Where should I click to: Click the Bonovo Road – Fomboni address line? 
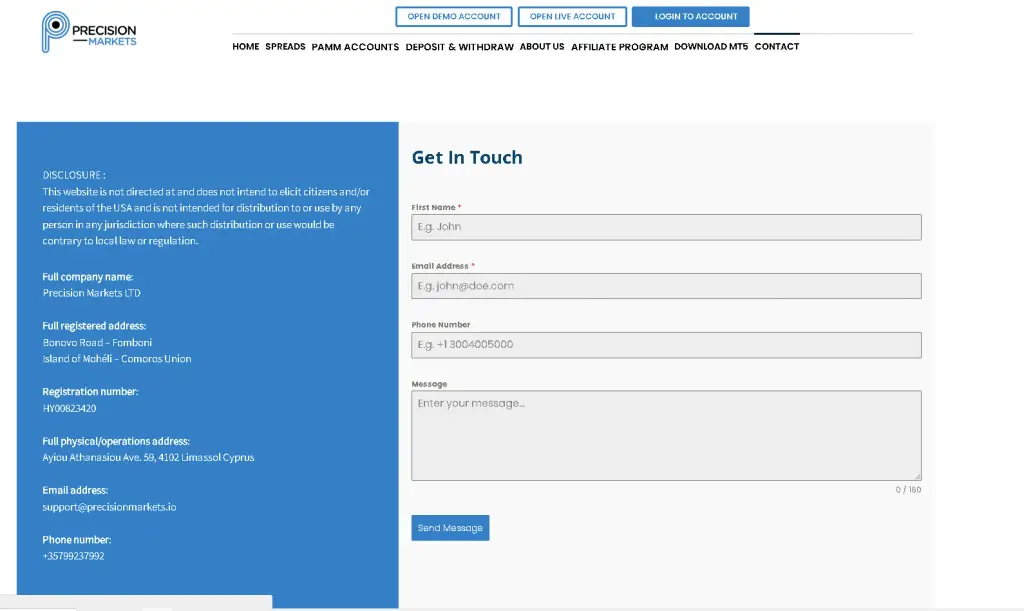click(97, 343)
